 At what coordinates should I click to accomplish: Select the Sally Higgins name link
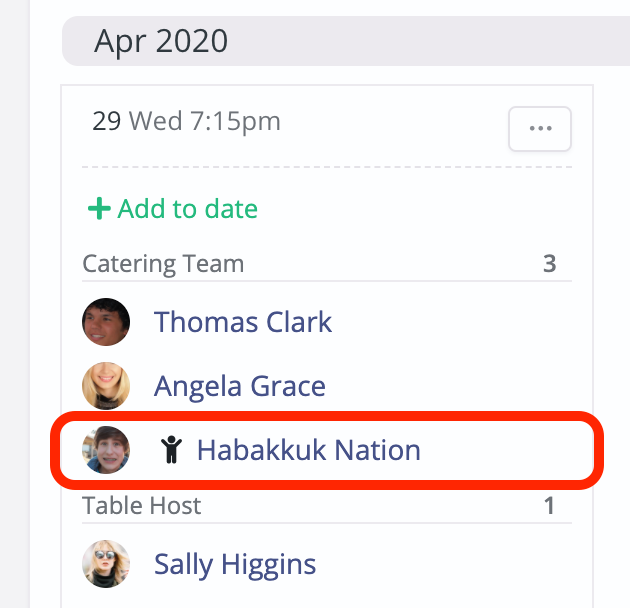235,564
